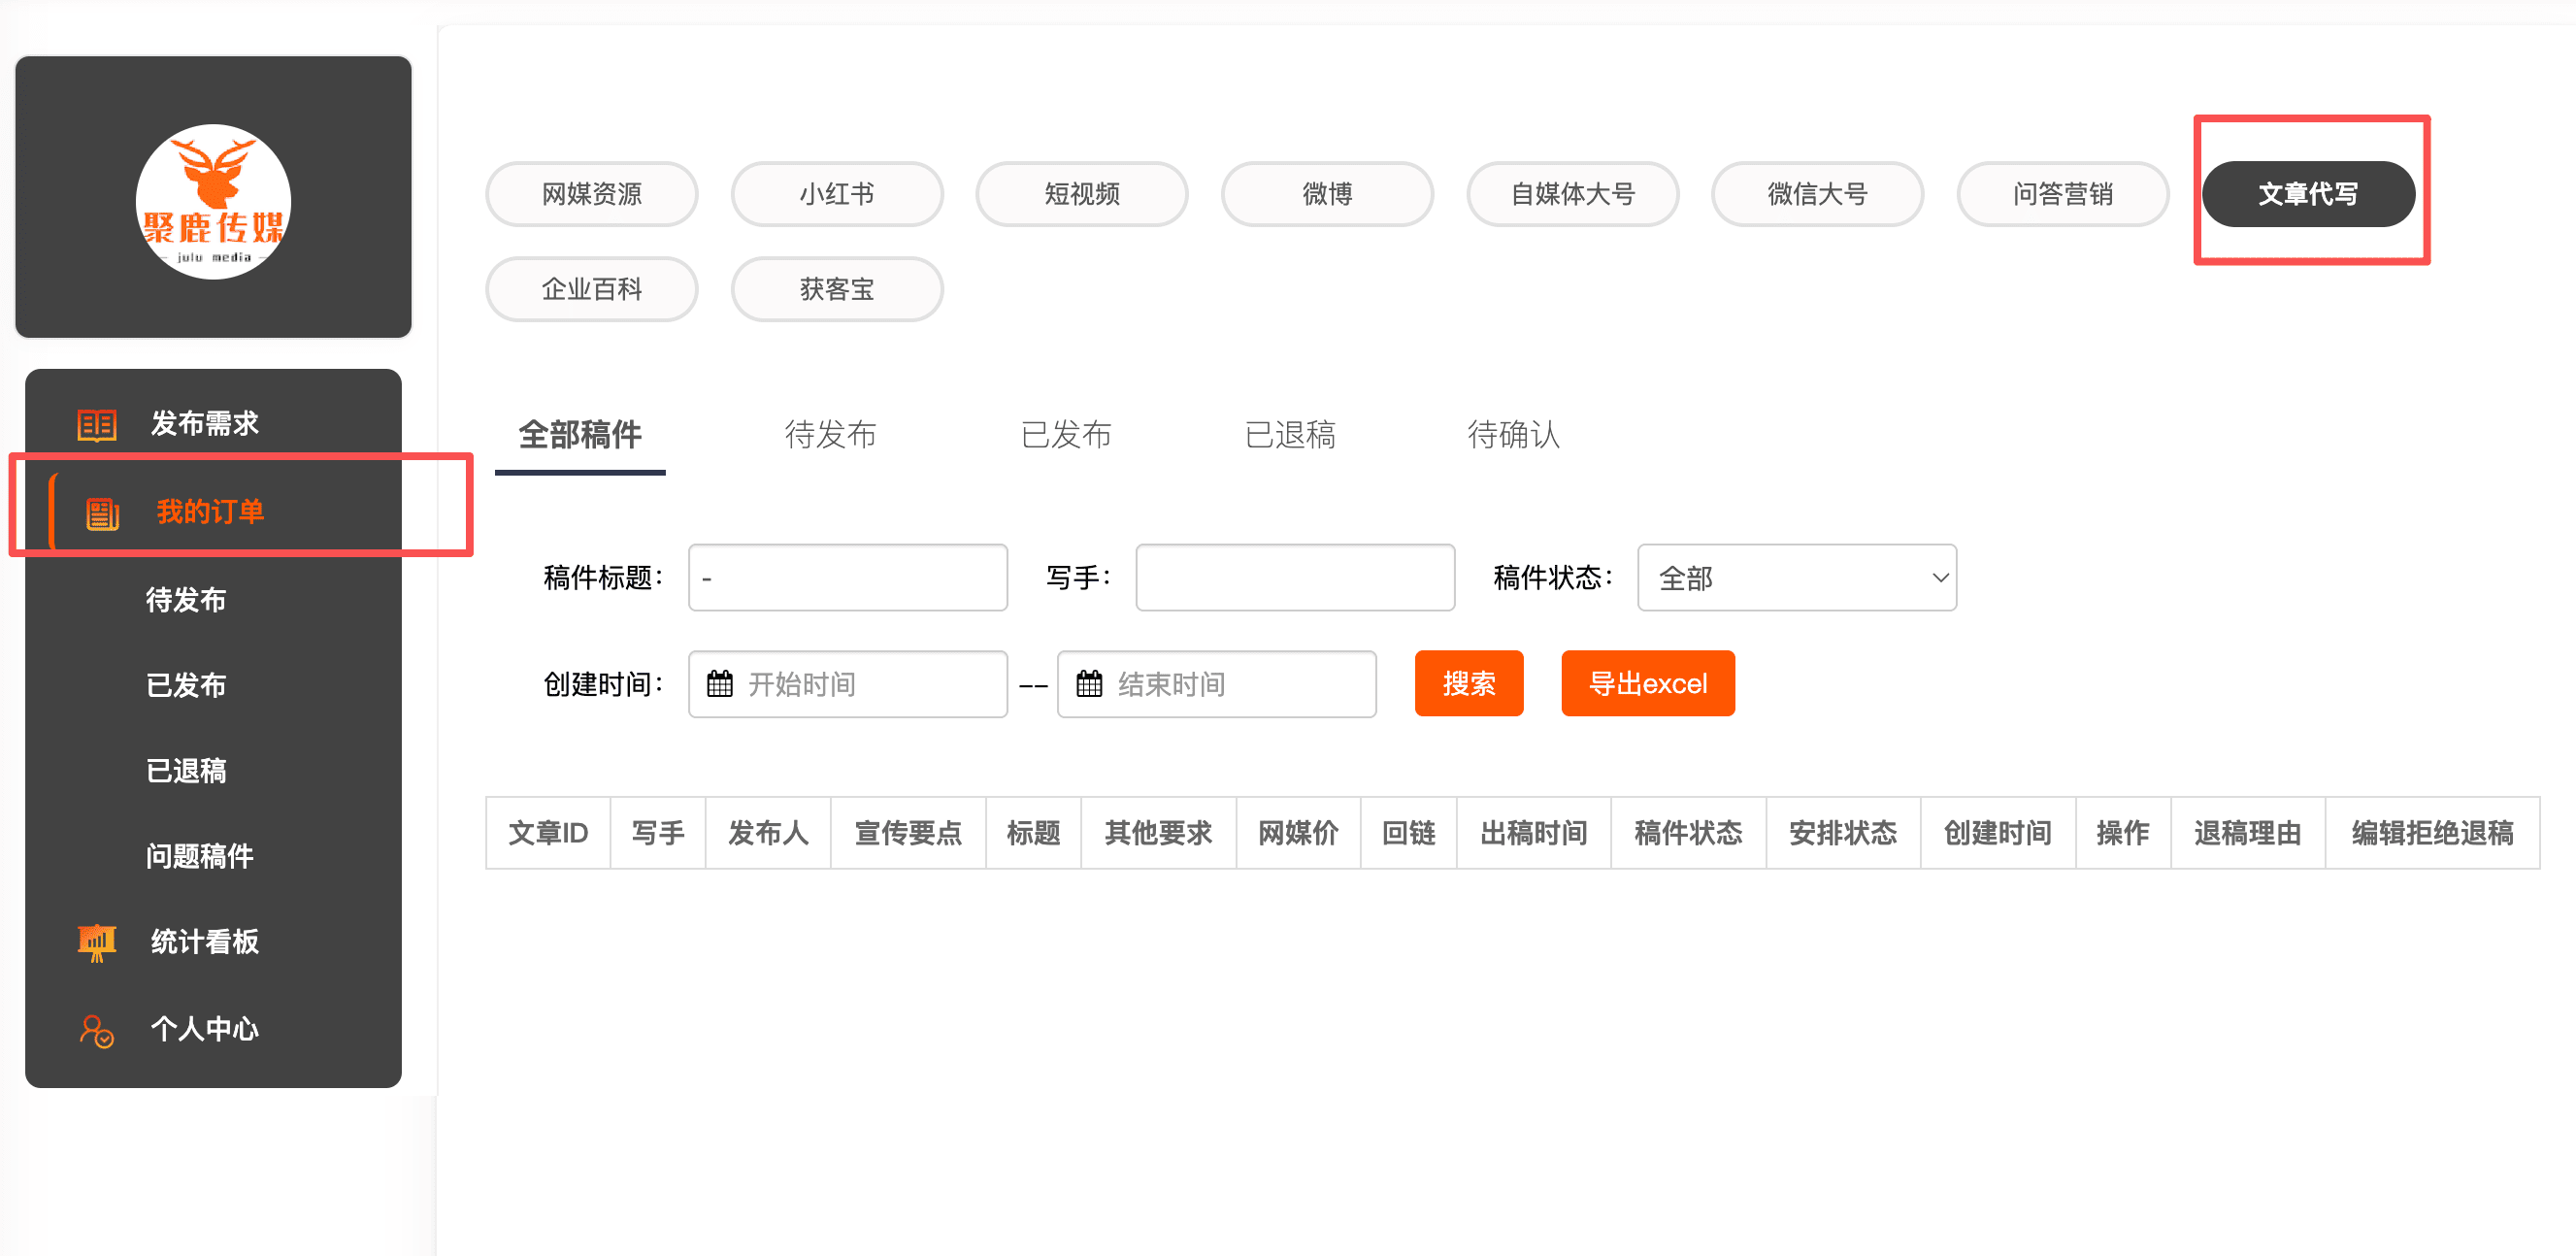Click the 导出excel button
This screenshot has width=2576, height=1256.
1647,684
